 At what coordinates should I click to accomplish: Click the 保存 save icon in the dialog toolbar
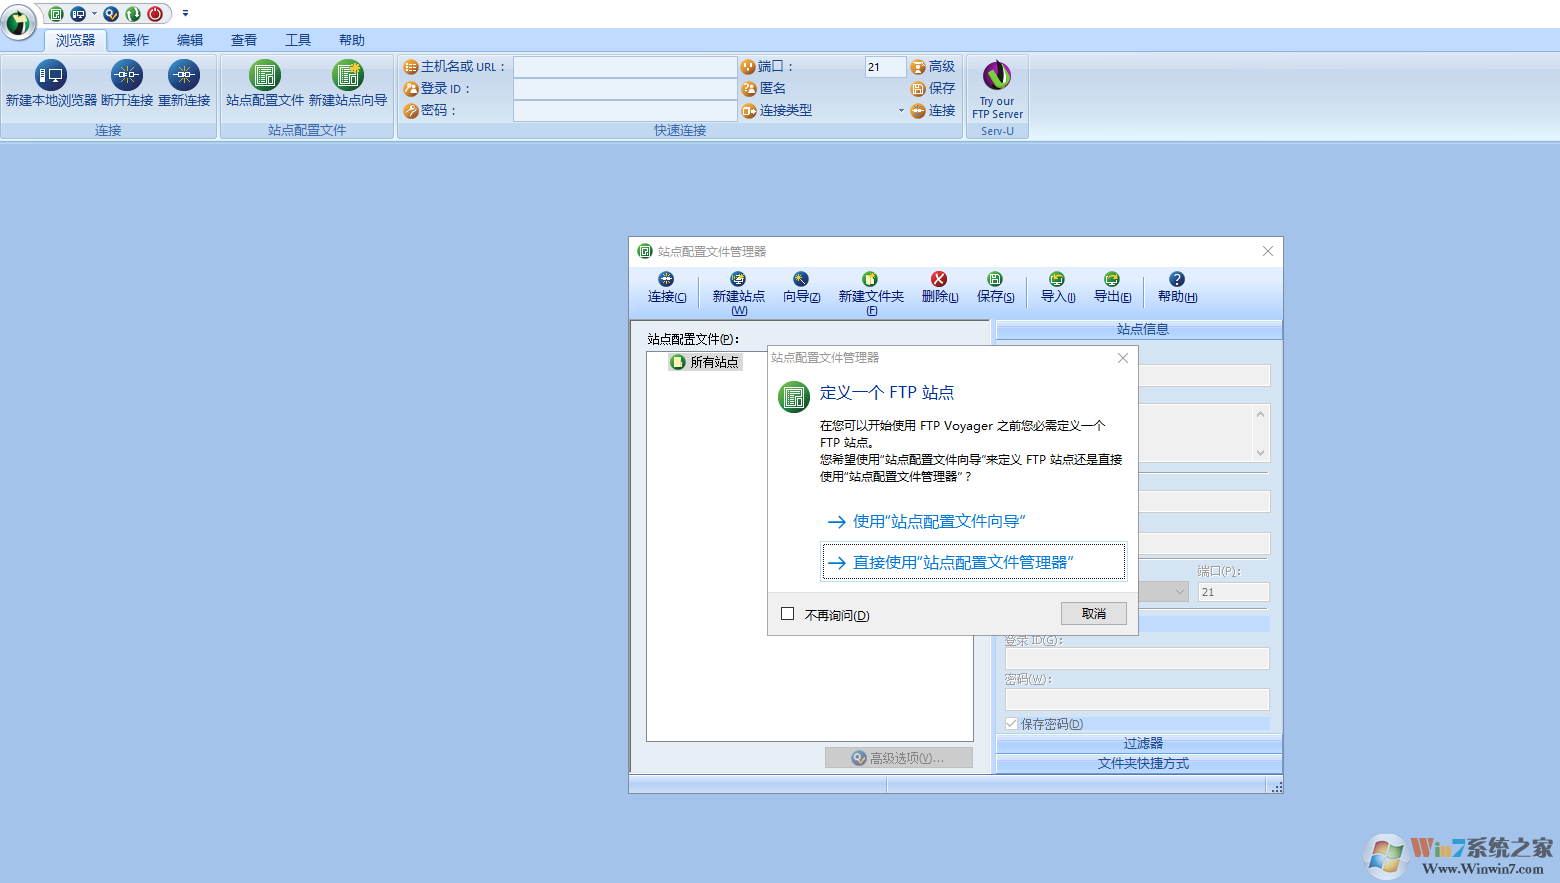click(x=994, y=288)
